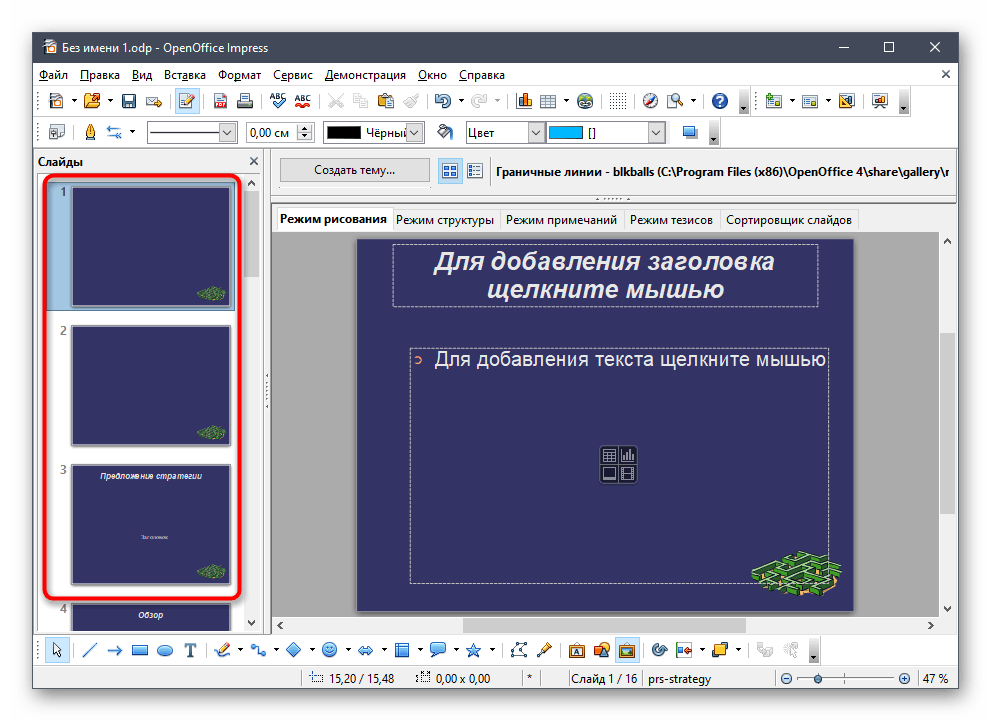
Task: Open the Navigator compass icon
Action: 650,101
